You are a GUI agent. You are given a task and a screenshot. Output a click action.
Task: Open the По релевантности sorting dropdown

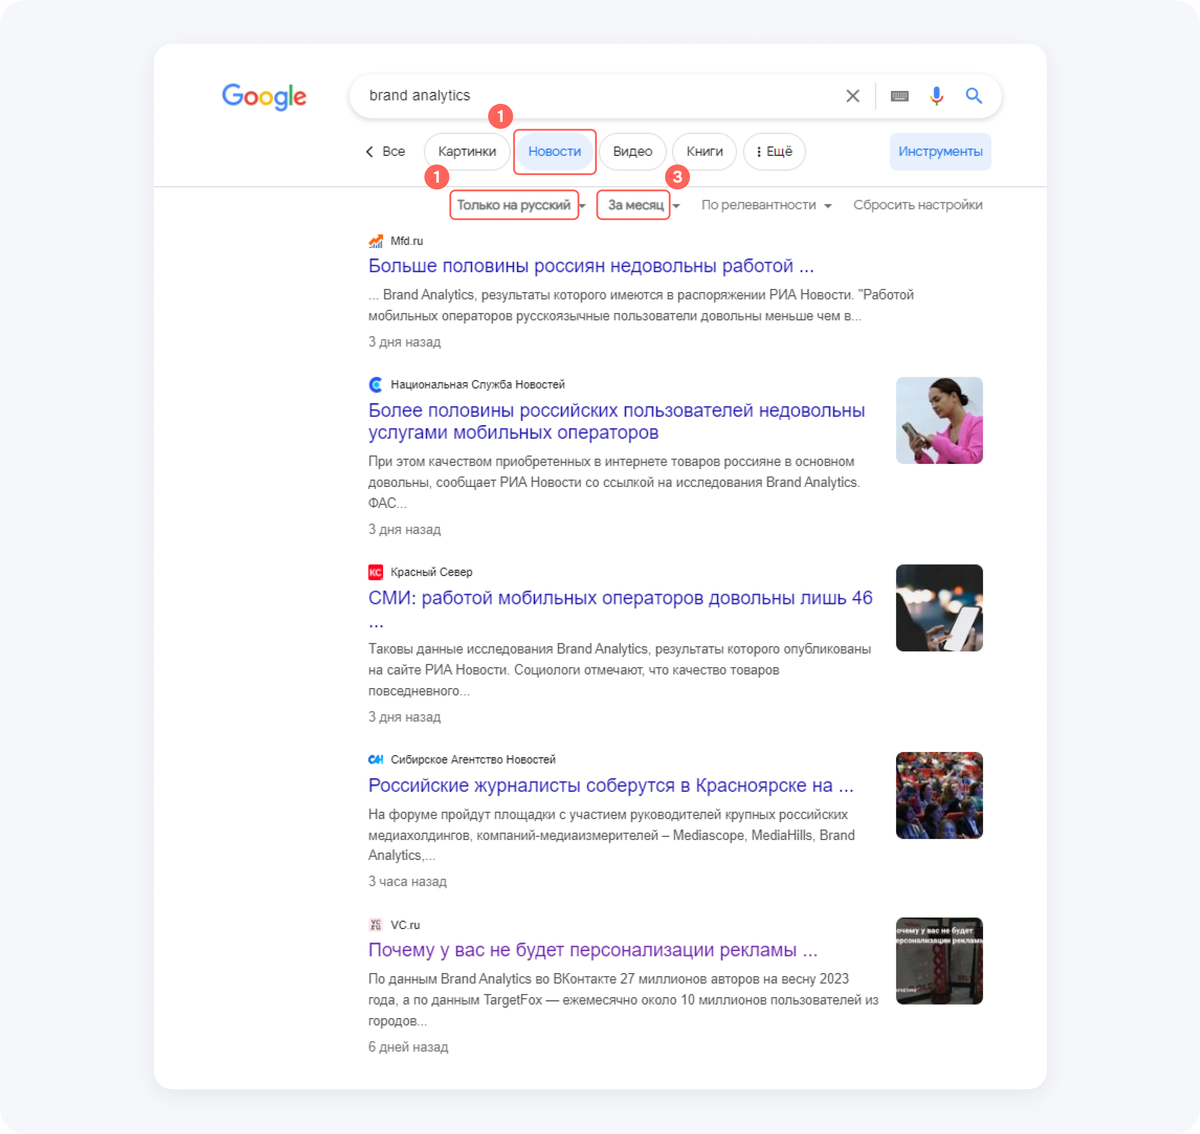pos(767,205)
